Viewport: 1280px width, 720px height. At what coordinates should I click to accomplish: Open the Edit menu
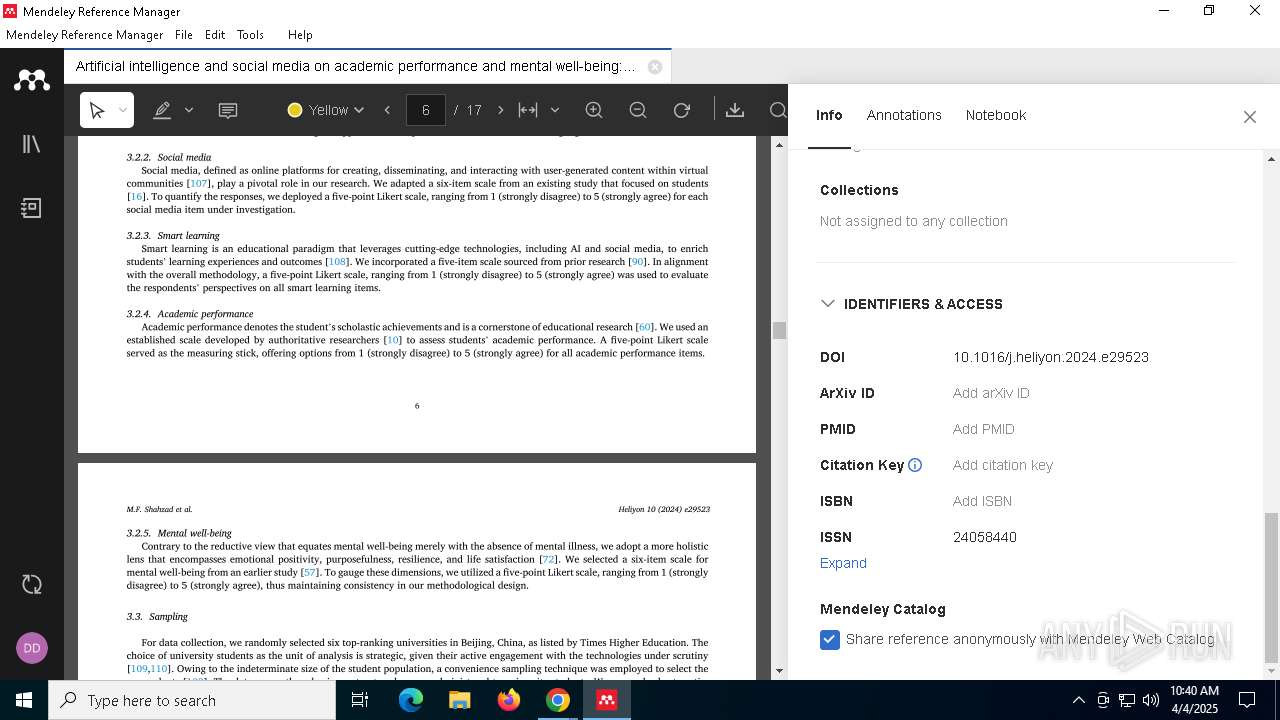[215, 34]
